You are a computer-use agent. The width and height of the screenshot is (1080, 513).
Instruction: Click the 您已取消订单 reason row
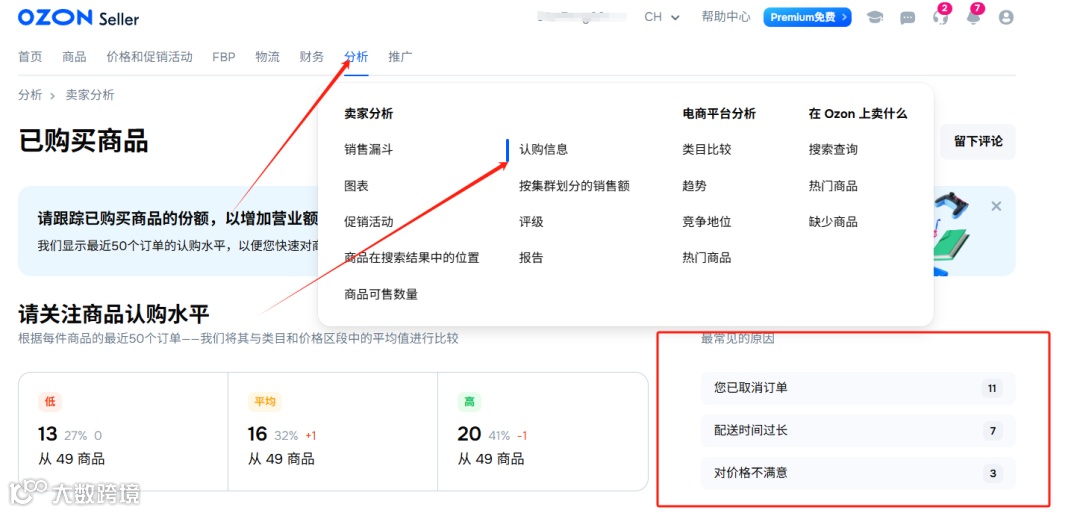tap(858, 388)
